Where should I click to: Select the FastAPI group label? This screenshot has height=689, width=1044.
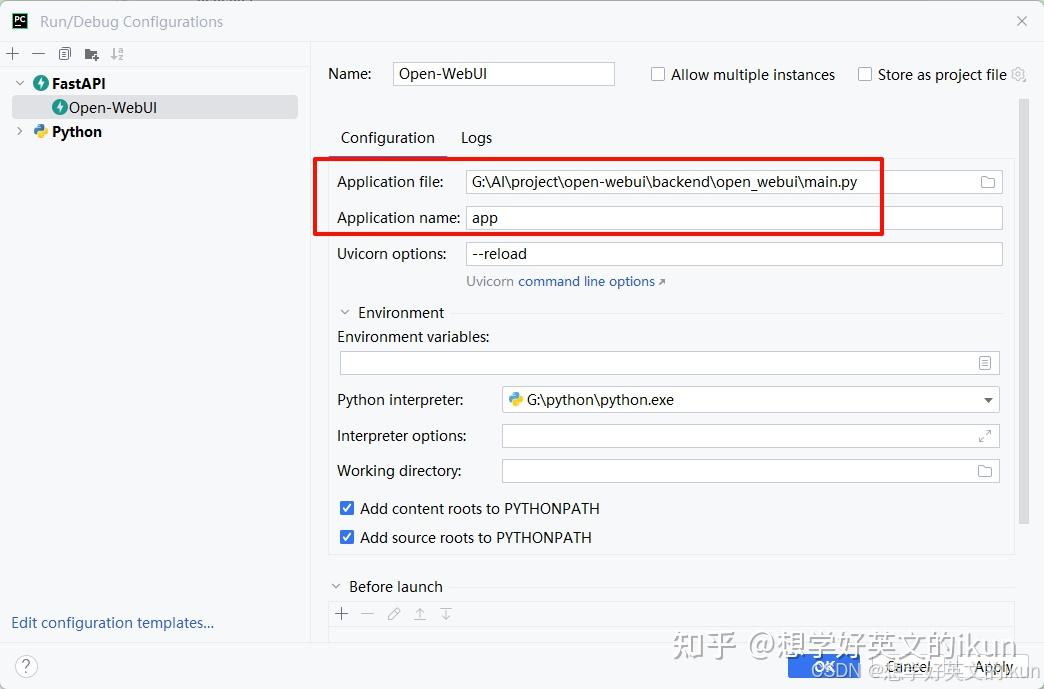click(x=79, y=83)
